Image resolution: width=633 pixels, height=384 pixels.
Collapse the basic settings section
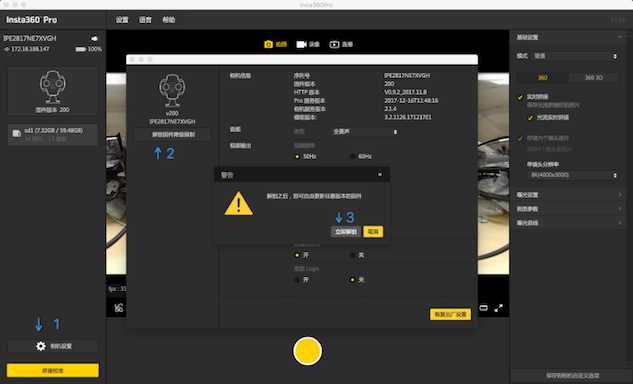point(620,37)
